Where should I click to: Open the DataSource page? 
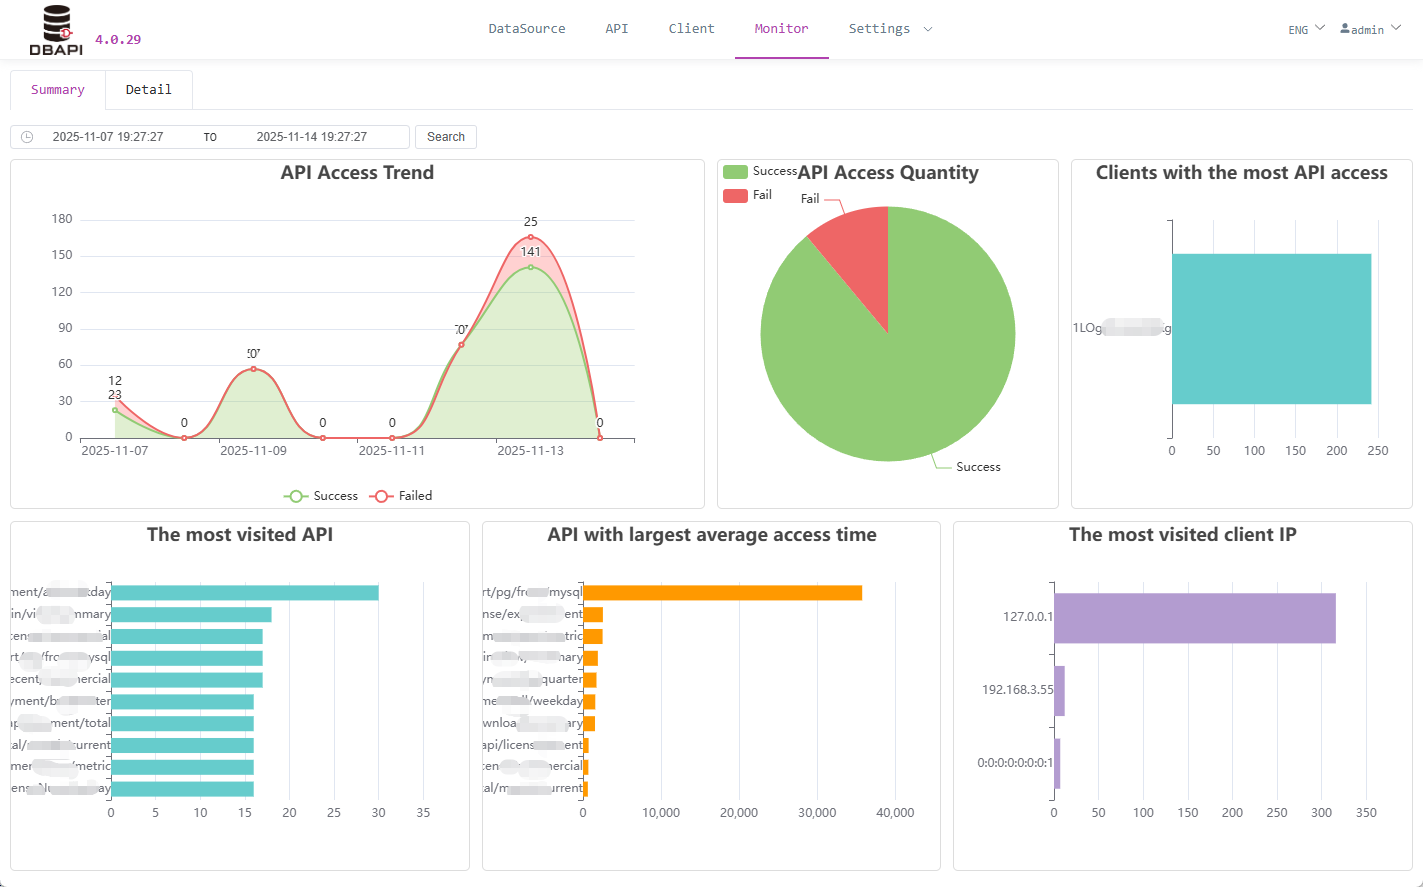point(527,29)
